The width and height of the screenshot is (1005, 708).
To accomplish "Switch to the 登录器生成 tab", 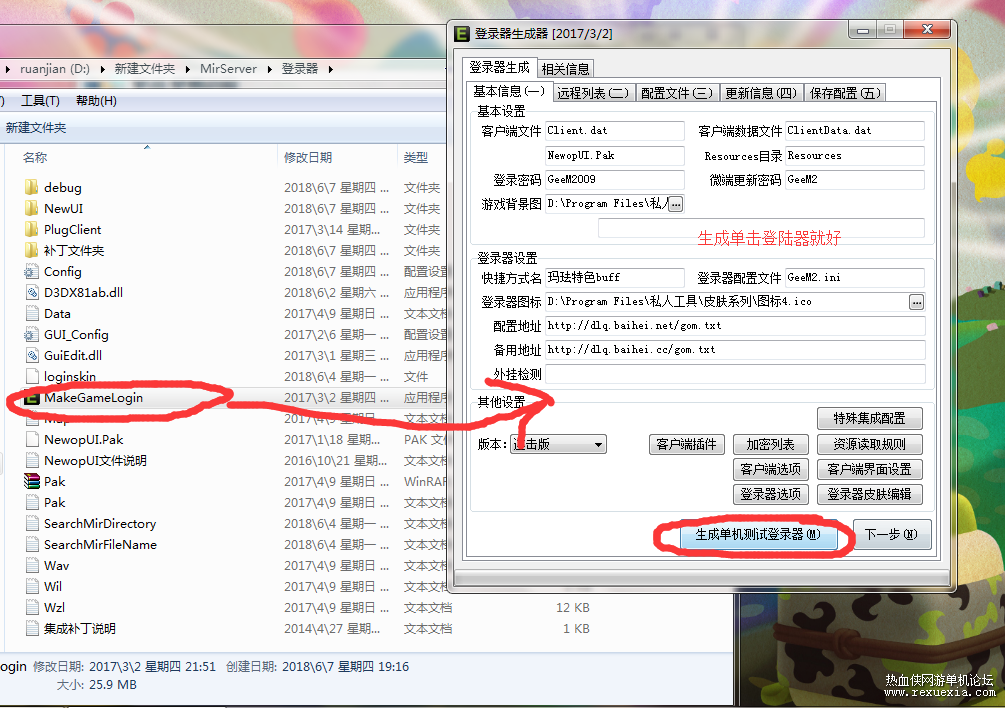I will [499, 67].
